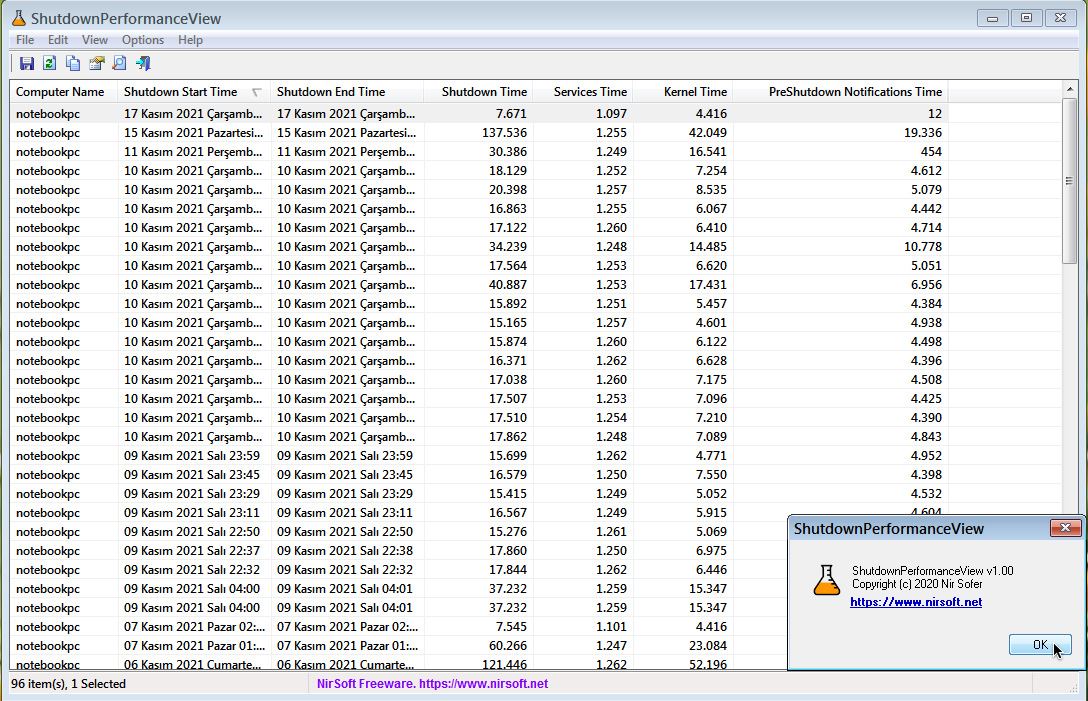Viewport: 1088px width, 701px height.
Task: Click the status text 96 item(s), 1 Selected
Action: click(69, 684)
